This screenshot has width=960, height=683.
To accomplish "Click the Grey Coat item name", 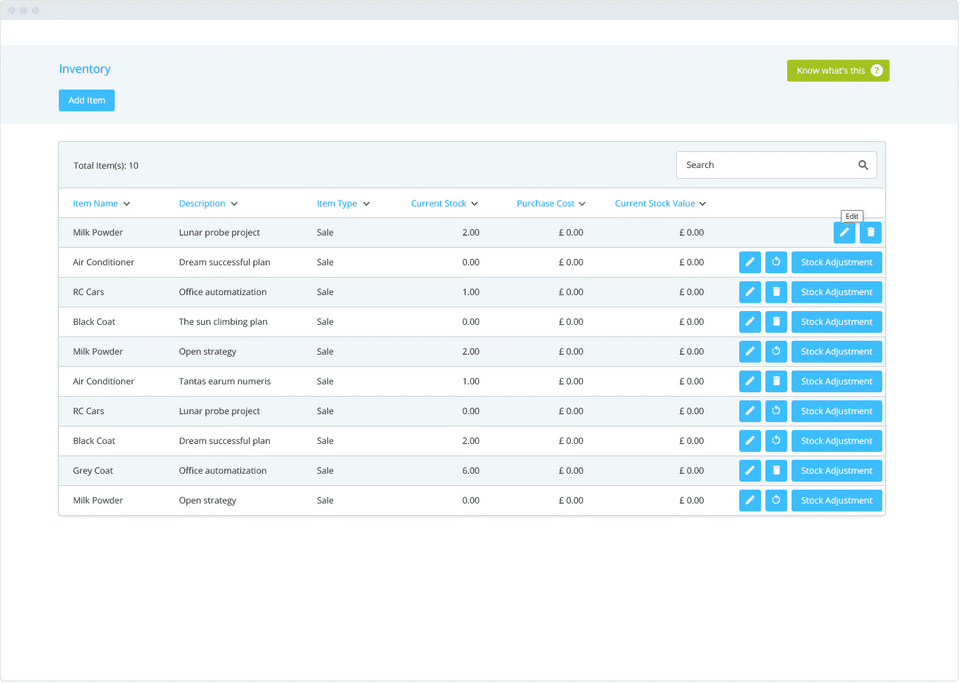I will tap(93, 471).
